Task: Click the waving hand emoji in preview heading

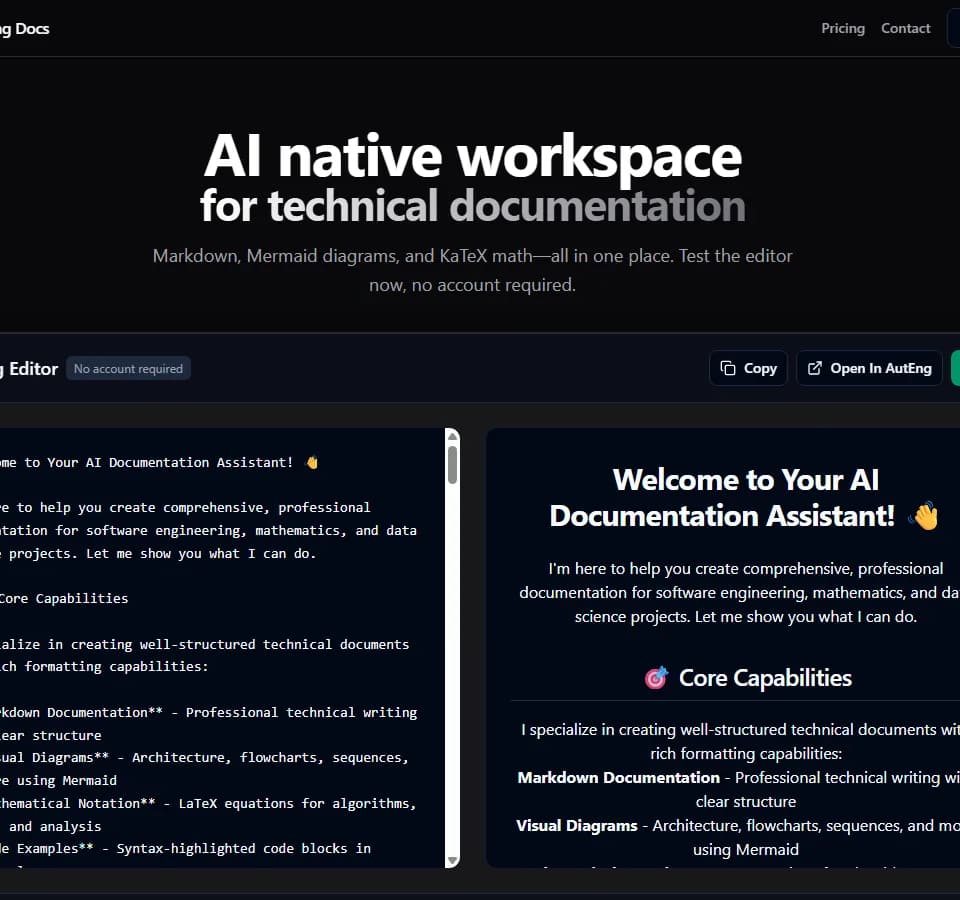Action: pyautogui.click(x=924, y=516)
